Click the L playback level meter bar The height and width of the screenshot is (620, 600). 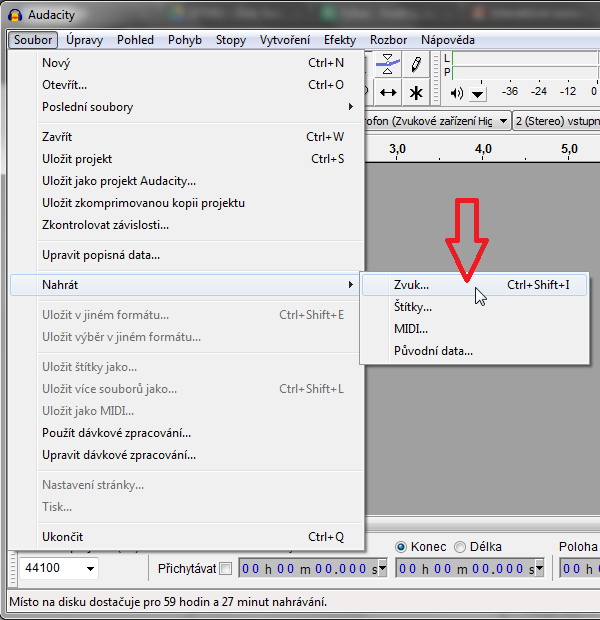526,59
